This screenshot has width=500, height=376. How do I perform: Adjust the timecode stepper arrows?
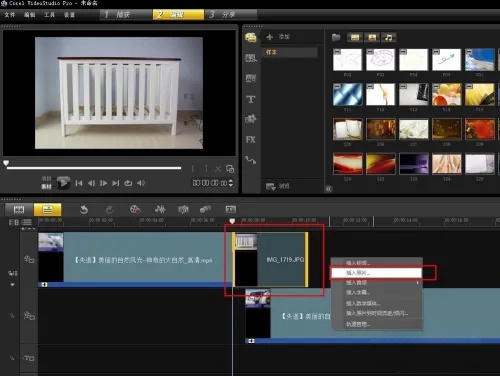(231, 183)
